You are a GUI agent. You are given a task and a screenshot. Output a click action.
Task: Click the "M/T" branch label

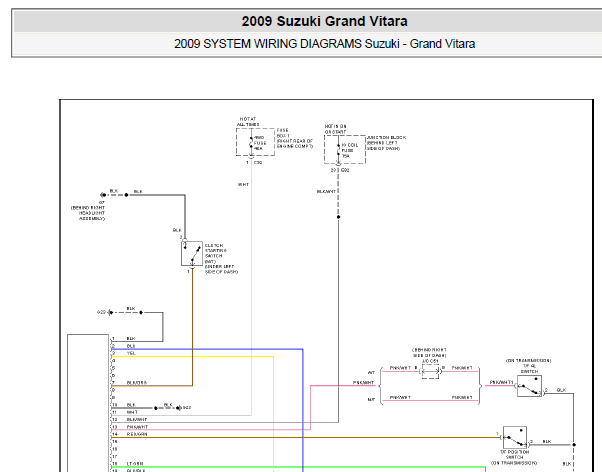coord(371,399)
